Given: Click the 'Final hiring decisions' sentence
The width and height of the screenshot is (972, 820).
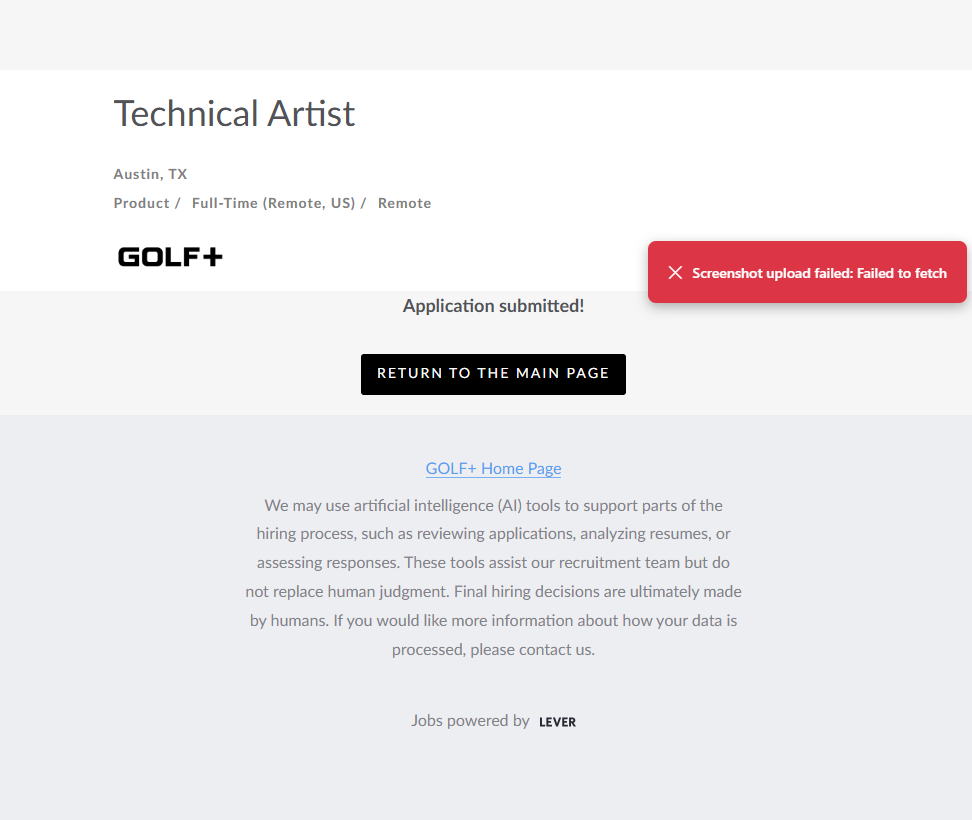Looking at the screenshot, I should pos(581,591).
